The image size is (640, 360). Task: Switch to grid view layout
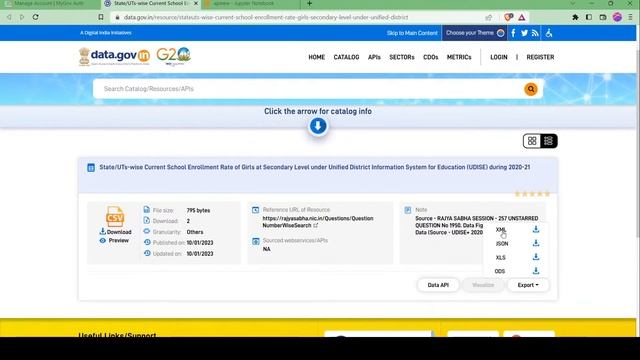click(532, 141)
